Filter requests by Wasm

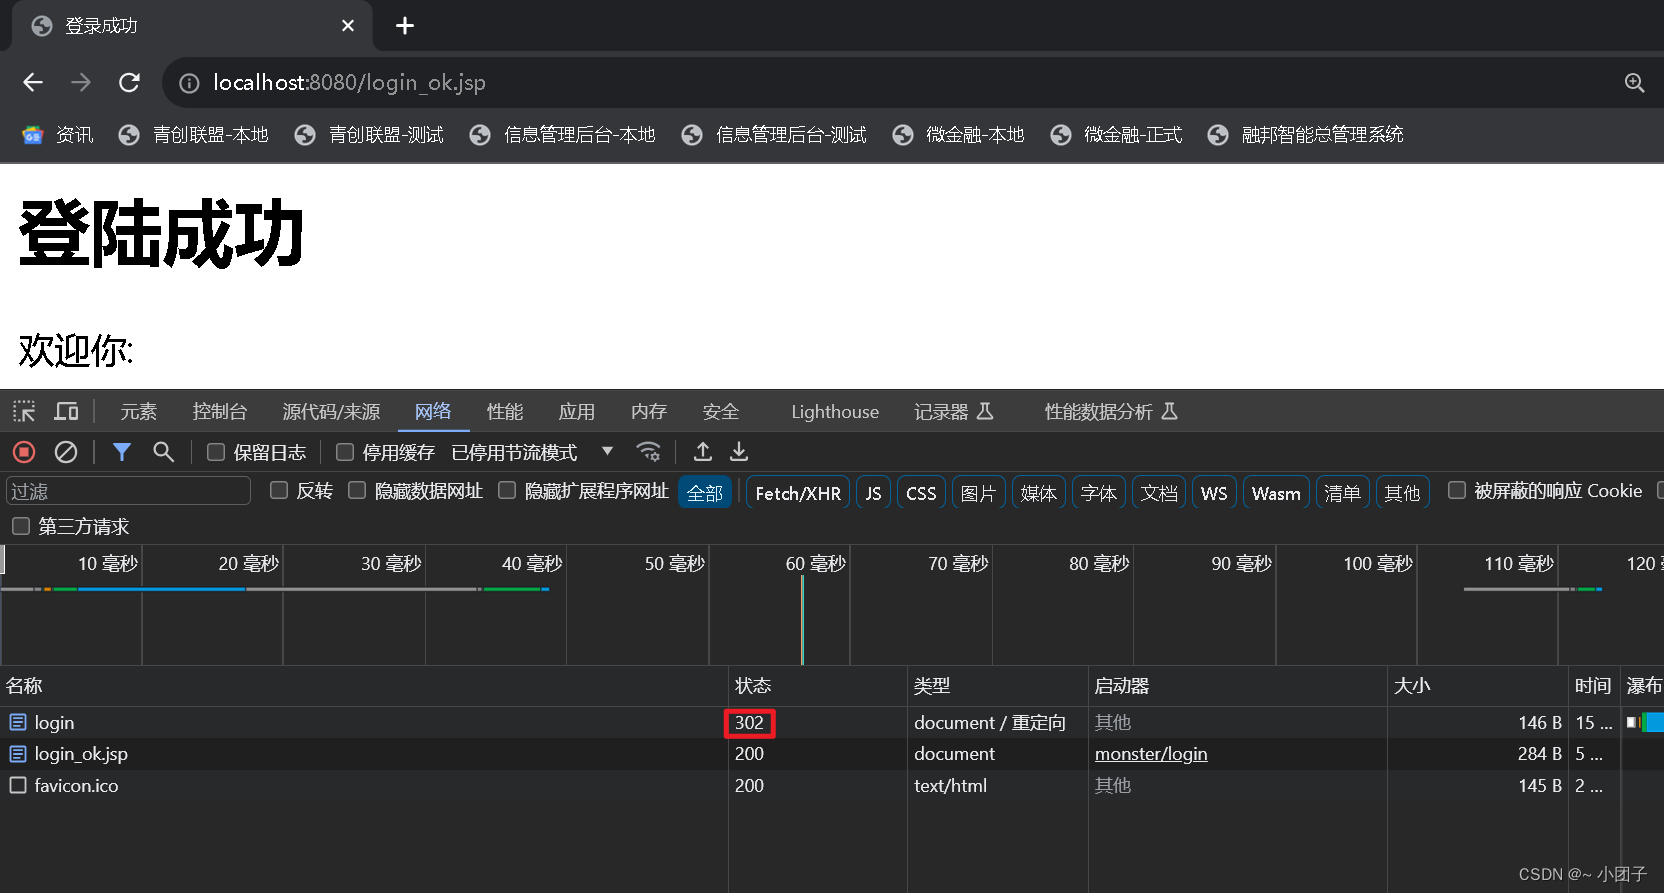coord(1276,492)
